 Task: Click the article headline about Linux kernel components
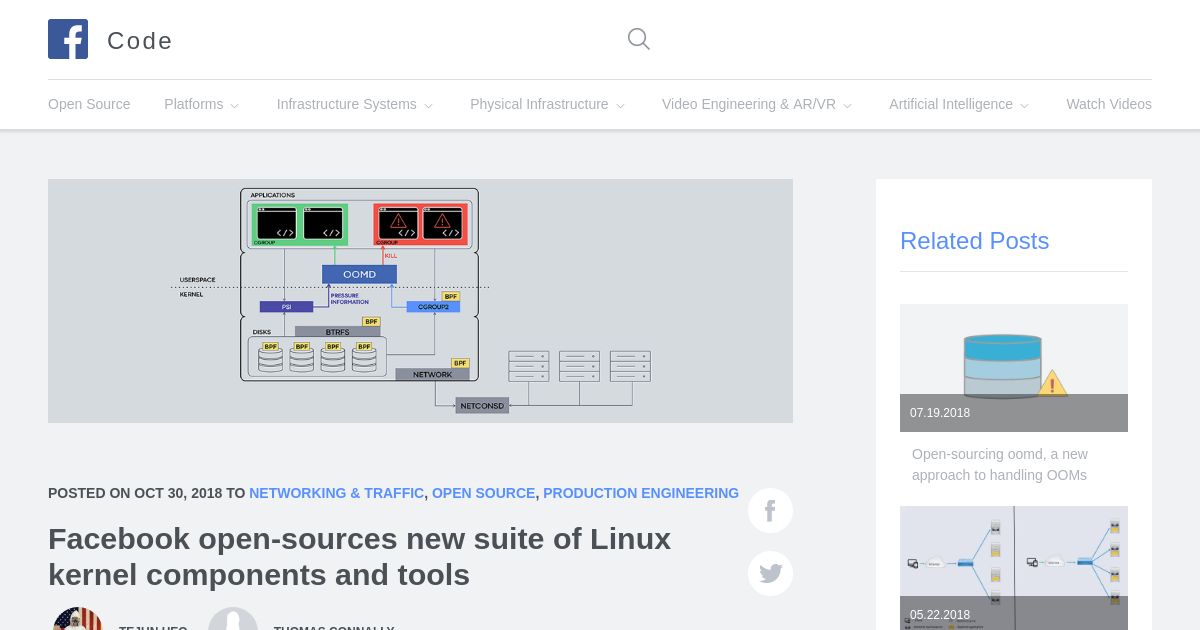coord(360,557)
